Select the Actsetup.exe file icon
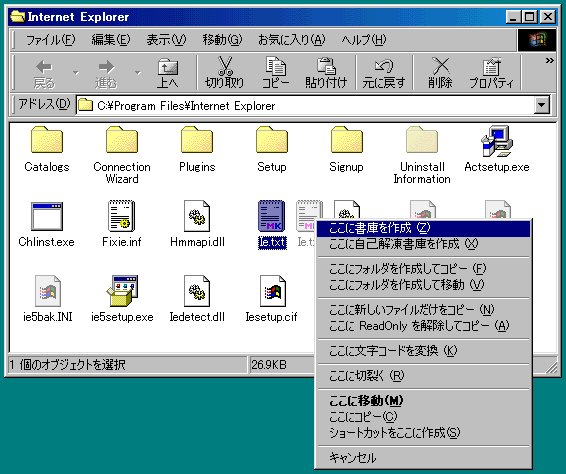 pyautogui.click(x=497, y=141)
